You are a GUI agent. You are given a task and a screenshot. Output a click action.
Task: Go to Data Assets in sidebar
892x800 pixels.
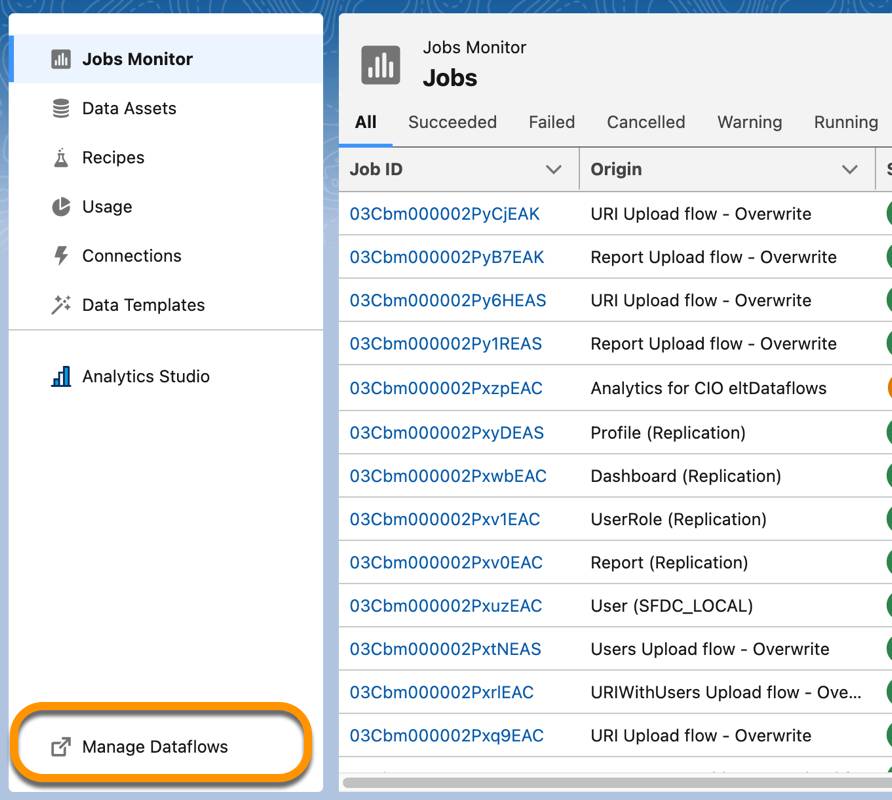(166, 108)
